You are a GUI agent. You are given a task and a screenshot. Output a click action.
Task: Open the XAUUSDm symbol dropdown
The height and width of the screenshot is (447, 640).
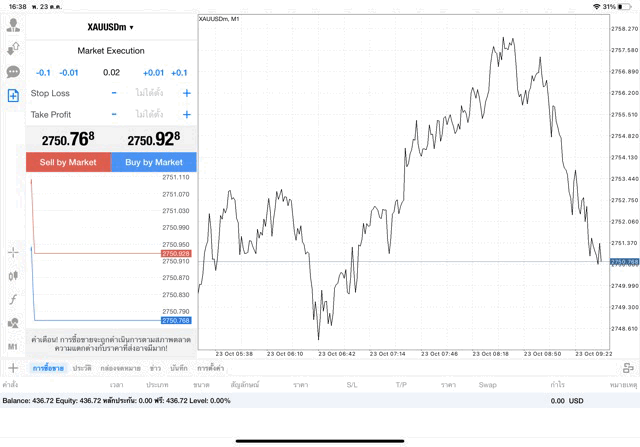pyautogui.click(x=110, y=27)
